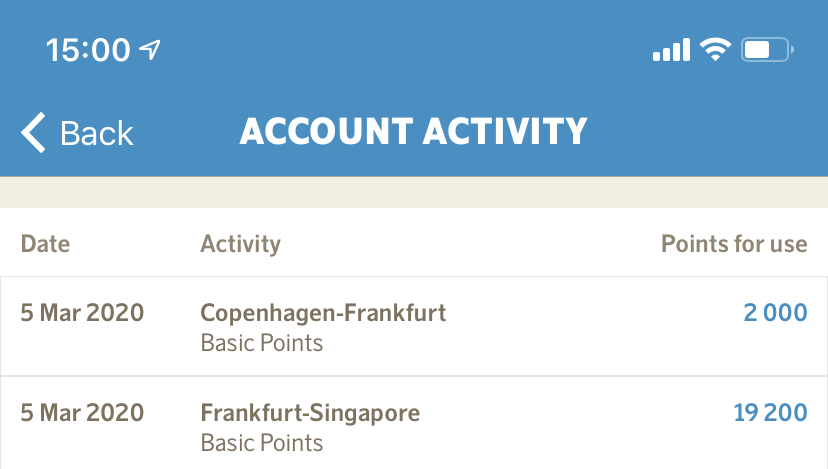The width and height of the screenshot is (828, 469).
Task: Select the 2 000 points value
Action: [x=775, y=313]
